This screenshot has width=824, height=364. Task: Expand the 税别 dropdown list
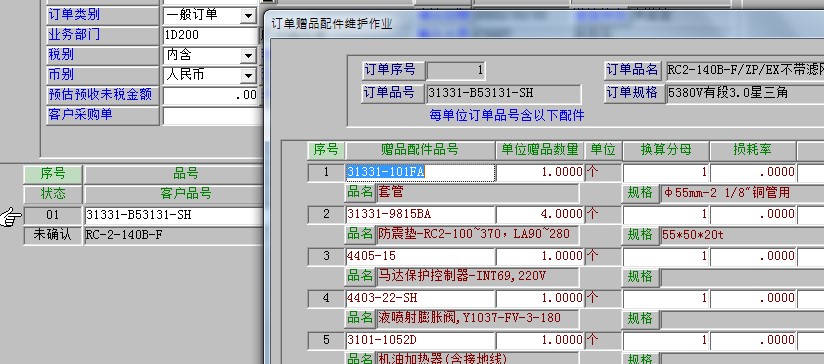pyautogui.click(x=248, y=56)
